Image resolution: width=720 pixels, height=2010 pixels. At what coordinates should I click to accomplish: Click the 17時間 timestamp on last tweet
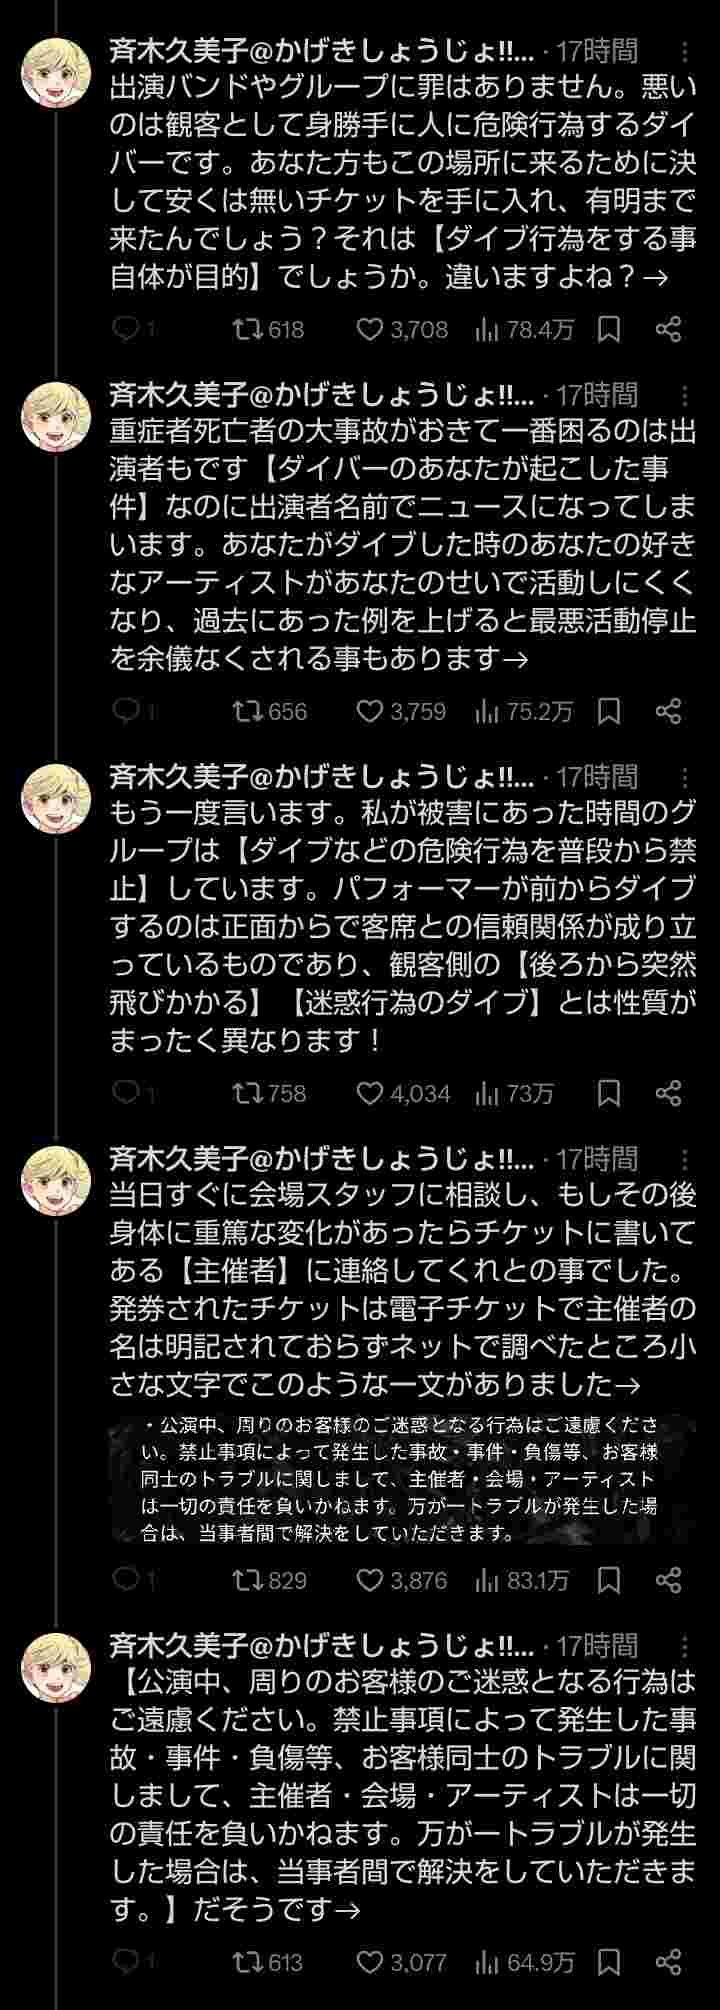[596, 1646]
